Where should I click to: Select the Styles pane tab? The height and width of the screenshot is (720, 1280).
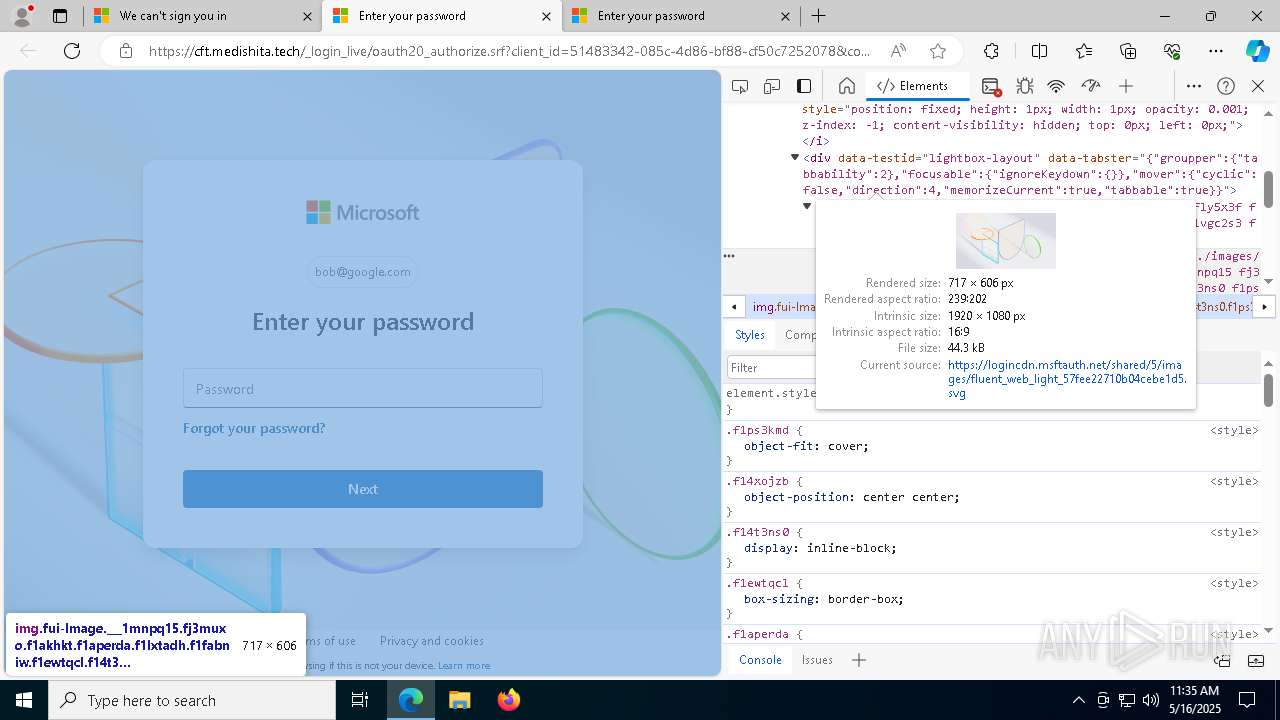click(750, 335)
